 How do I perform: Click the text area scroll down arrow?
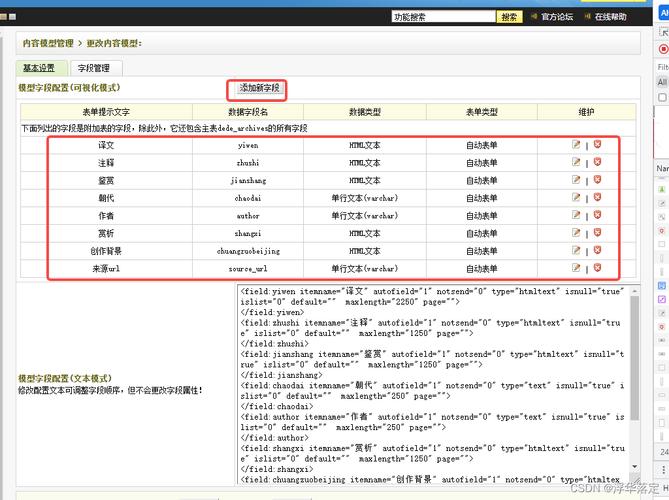point(635,466)
